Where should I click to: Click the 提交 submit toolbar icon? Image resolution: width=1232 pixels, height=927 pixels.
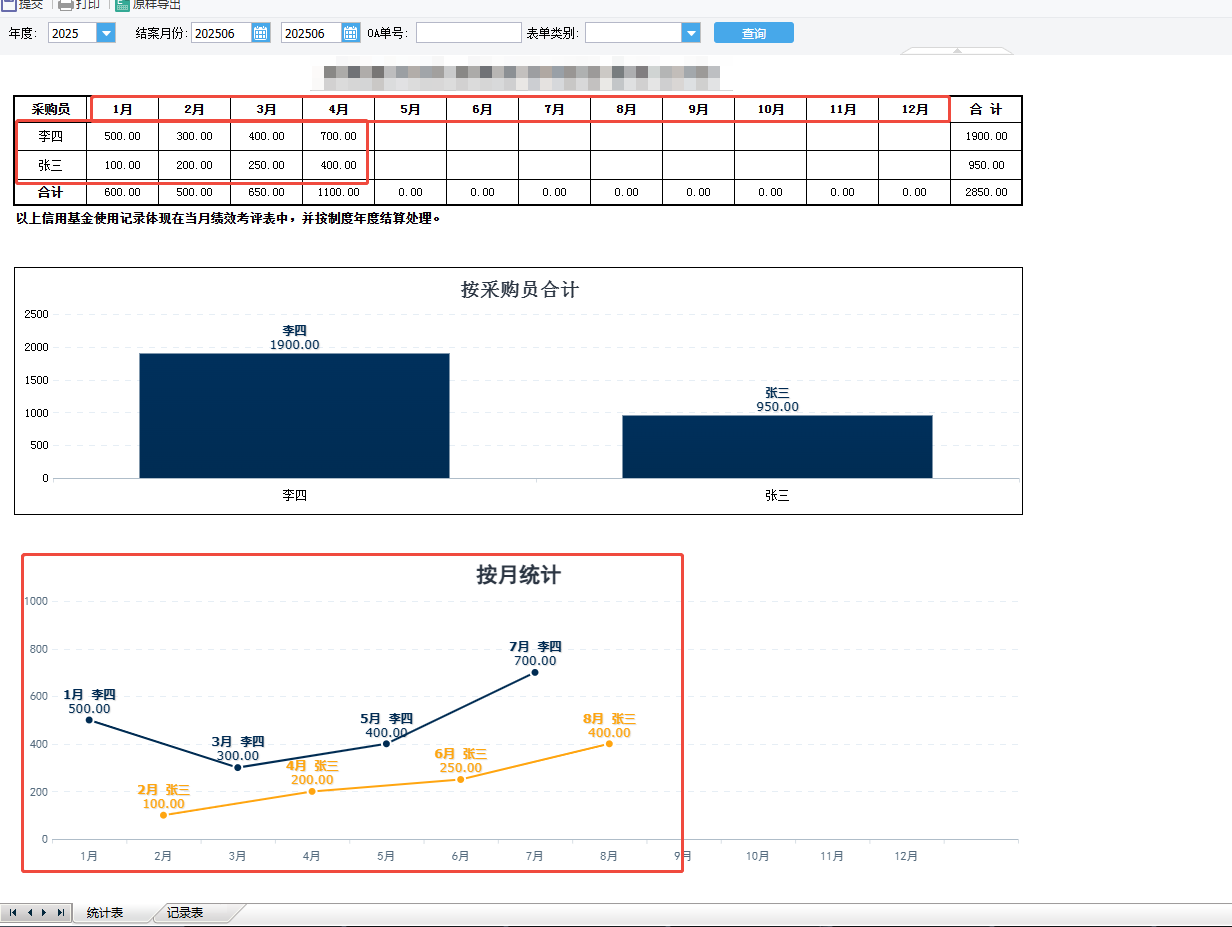(x=8, y=5)
